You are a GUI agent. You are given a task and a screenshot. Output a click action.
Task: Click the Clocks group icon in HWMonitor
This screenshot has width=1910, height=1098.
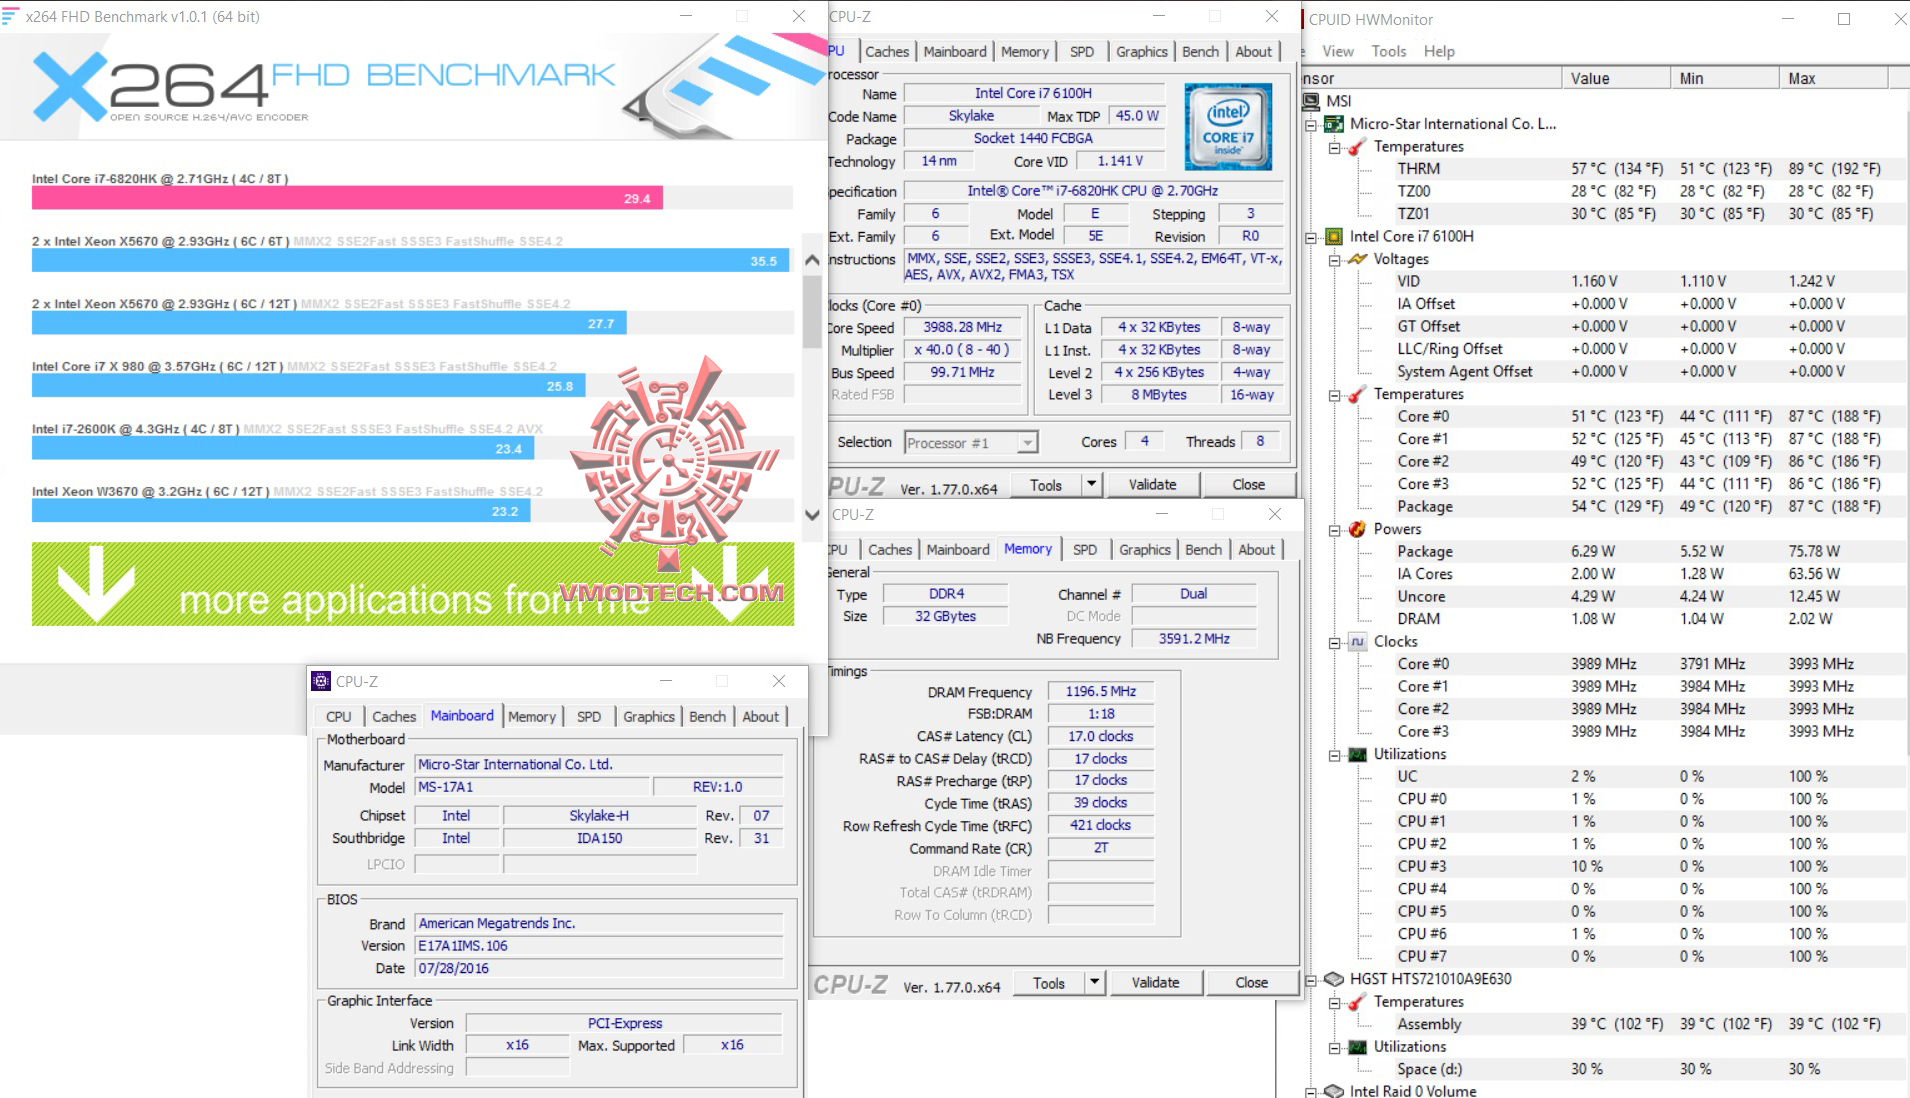1357,642
